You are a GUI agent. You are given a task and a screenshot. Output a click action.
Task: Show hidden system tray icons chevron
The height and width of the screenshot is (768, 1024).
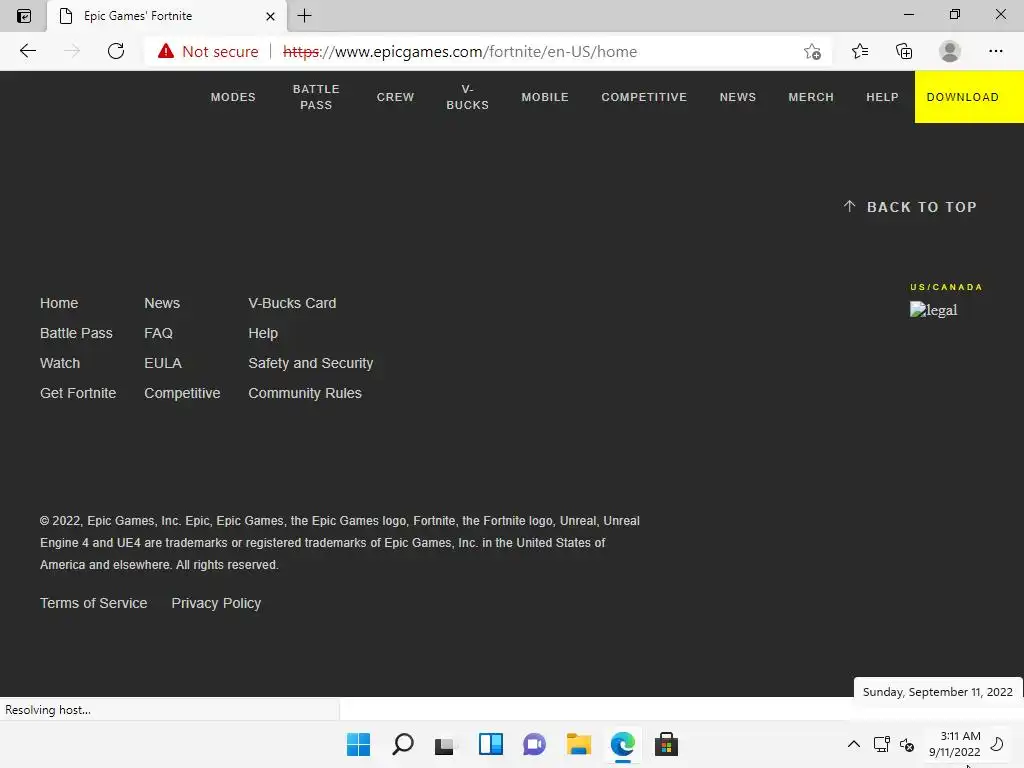tap(854, 744)
